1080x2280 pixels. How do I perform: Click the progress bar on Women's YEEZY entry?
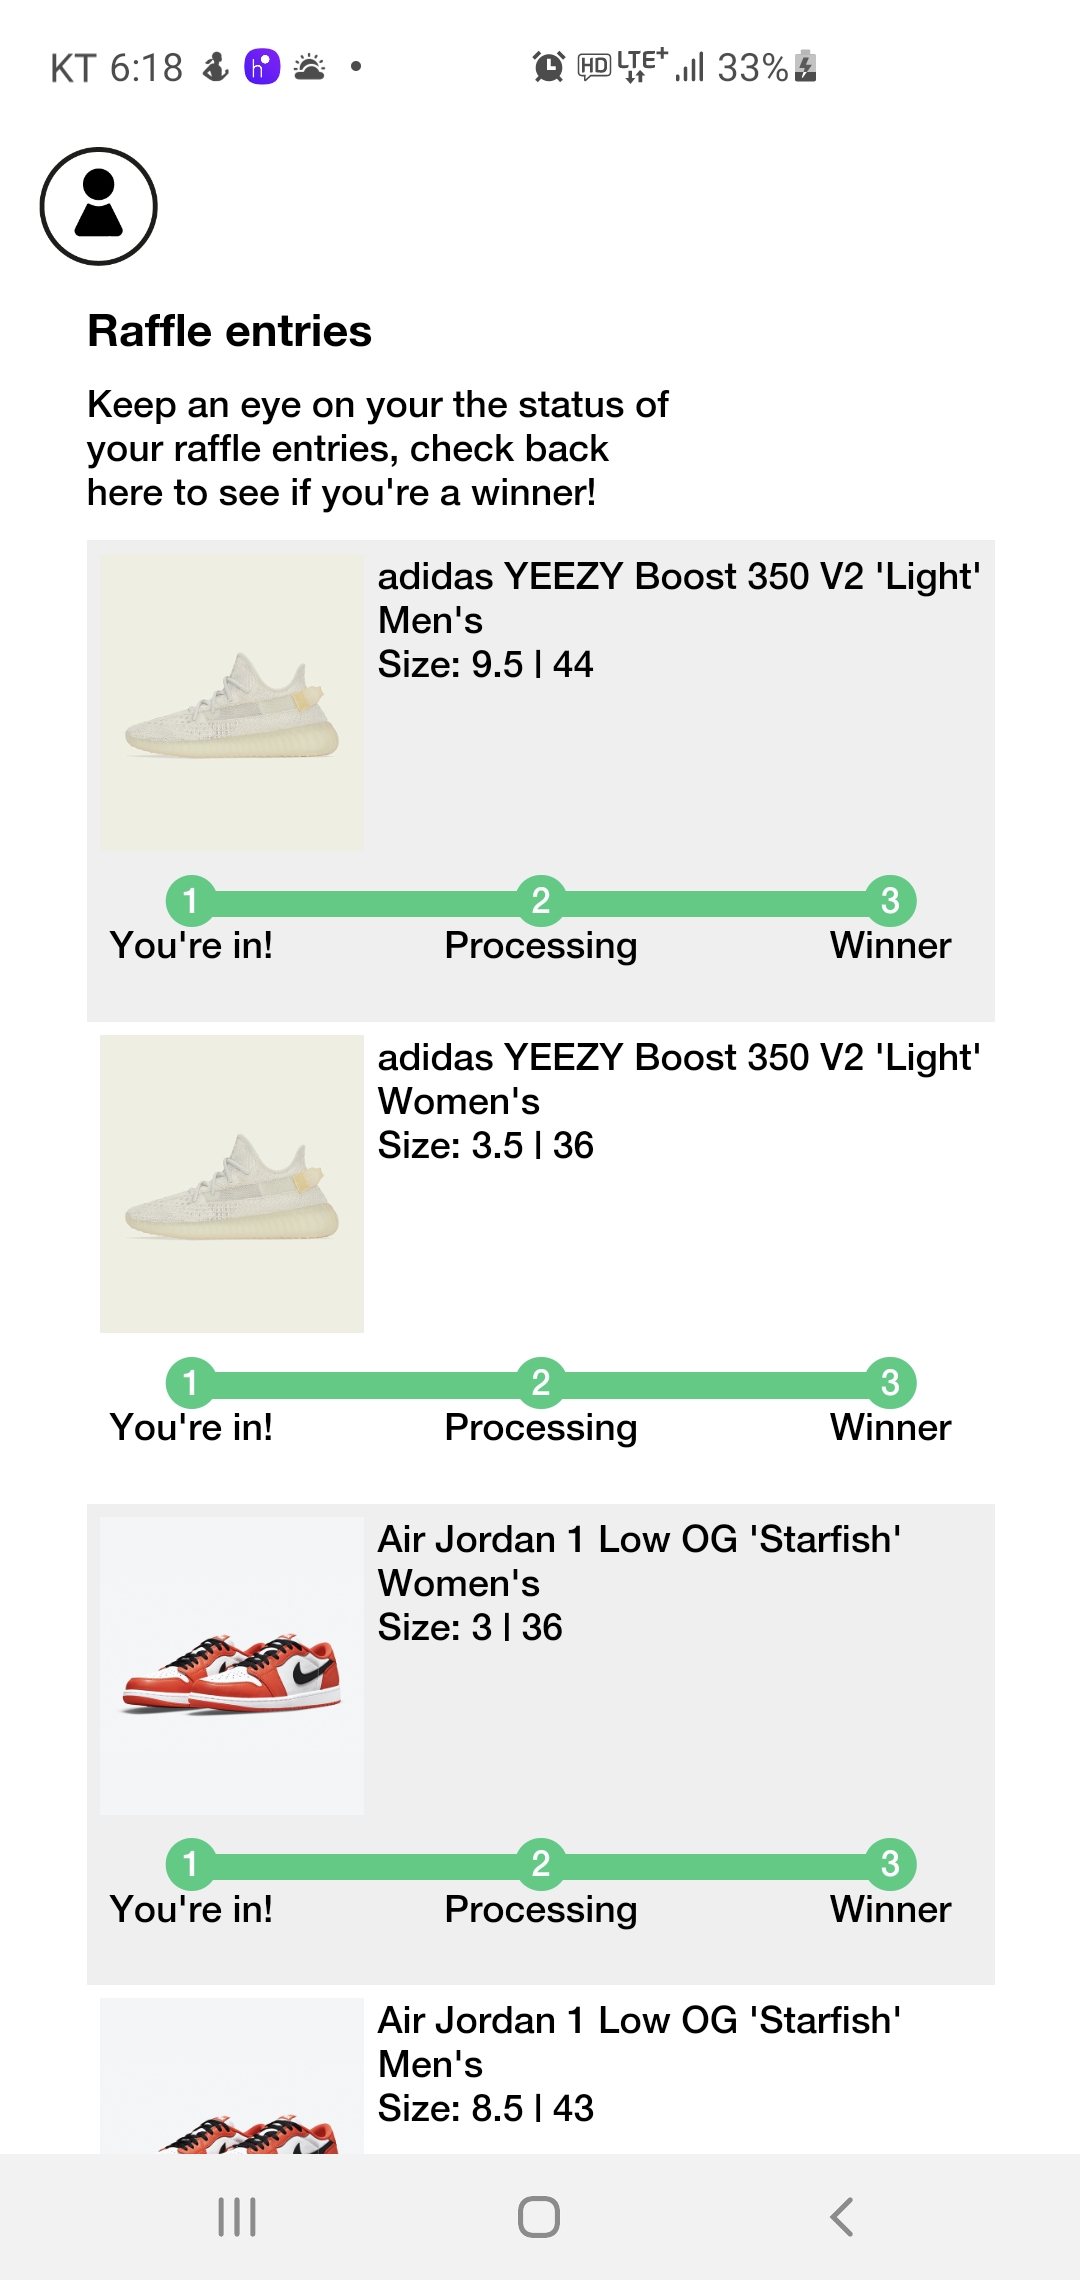541,1383
